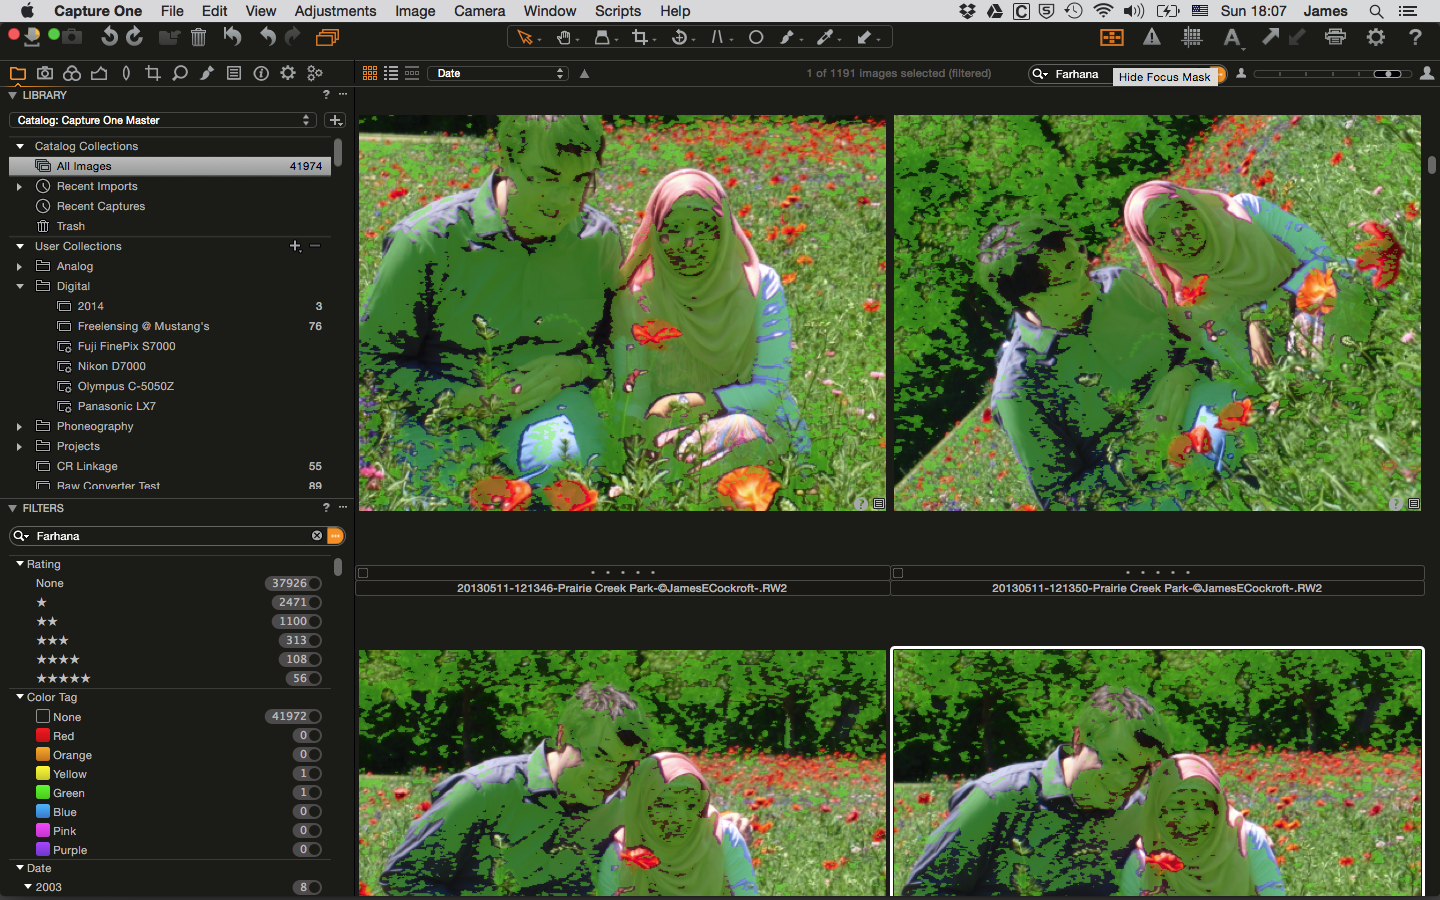Clear the Farhana filter search field
Image resolution: width=1440 pixels, height=900 pixels.
317,536
